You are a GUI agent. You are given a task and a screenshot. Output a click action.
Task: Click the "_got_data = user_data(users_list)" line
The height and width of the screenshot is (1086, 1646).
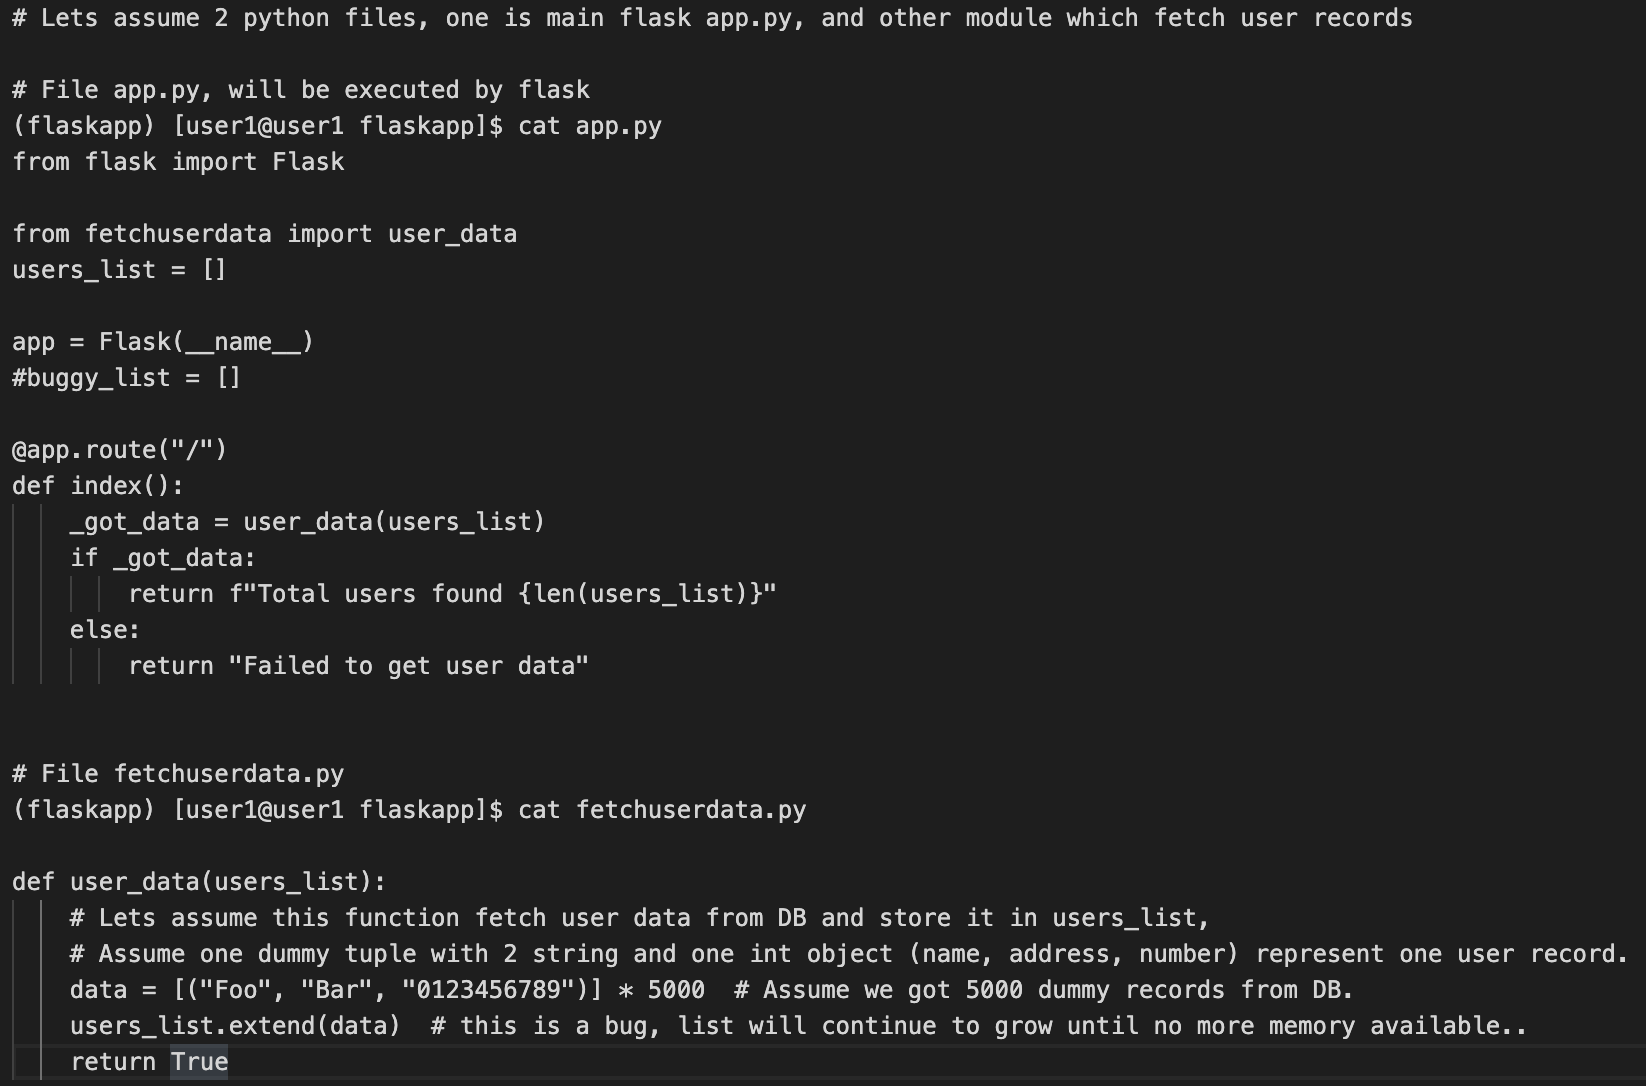[307, 522]
